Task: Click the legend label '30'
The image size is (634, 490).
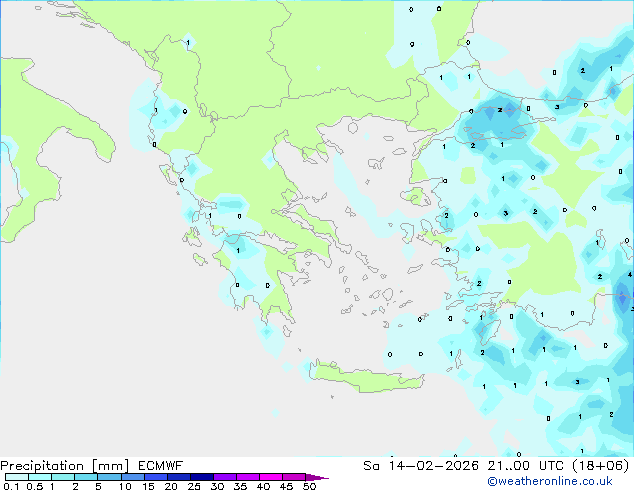Action: tap(217, 486)
